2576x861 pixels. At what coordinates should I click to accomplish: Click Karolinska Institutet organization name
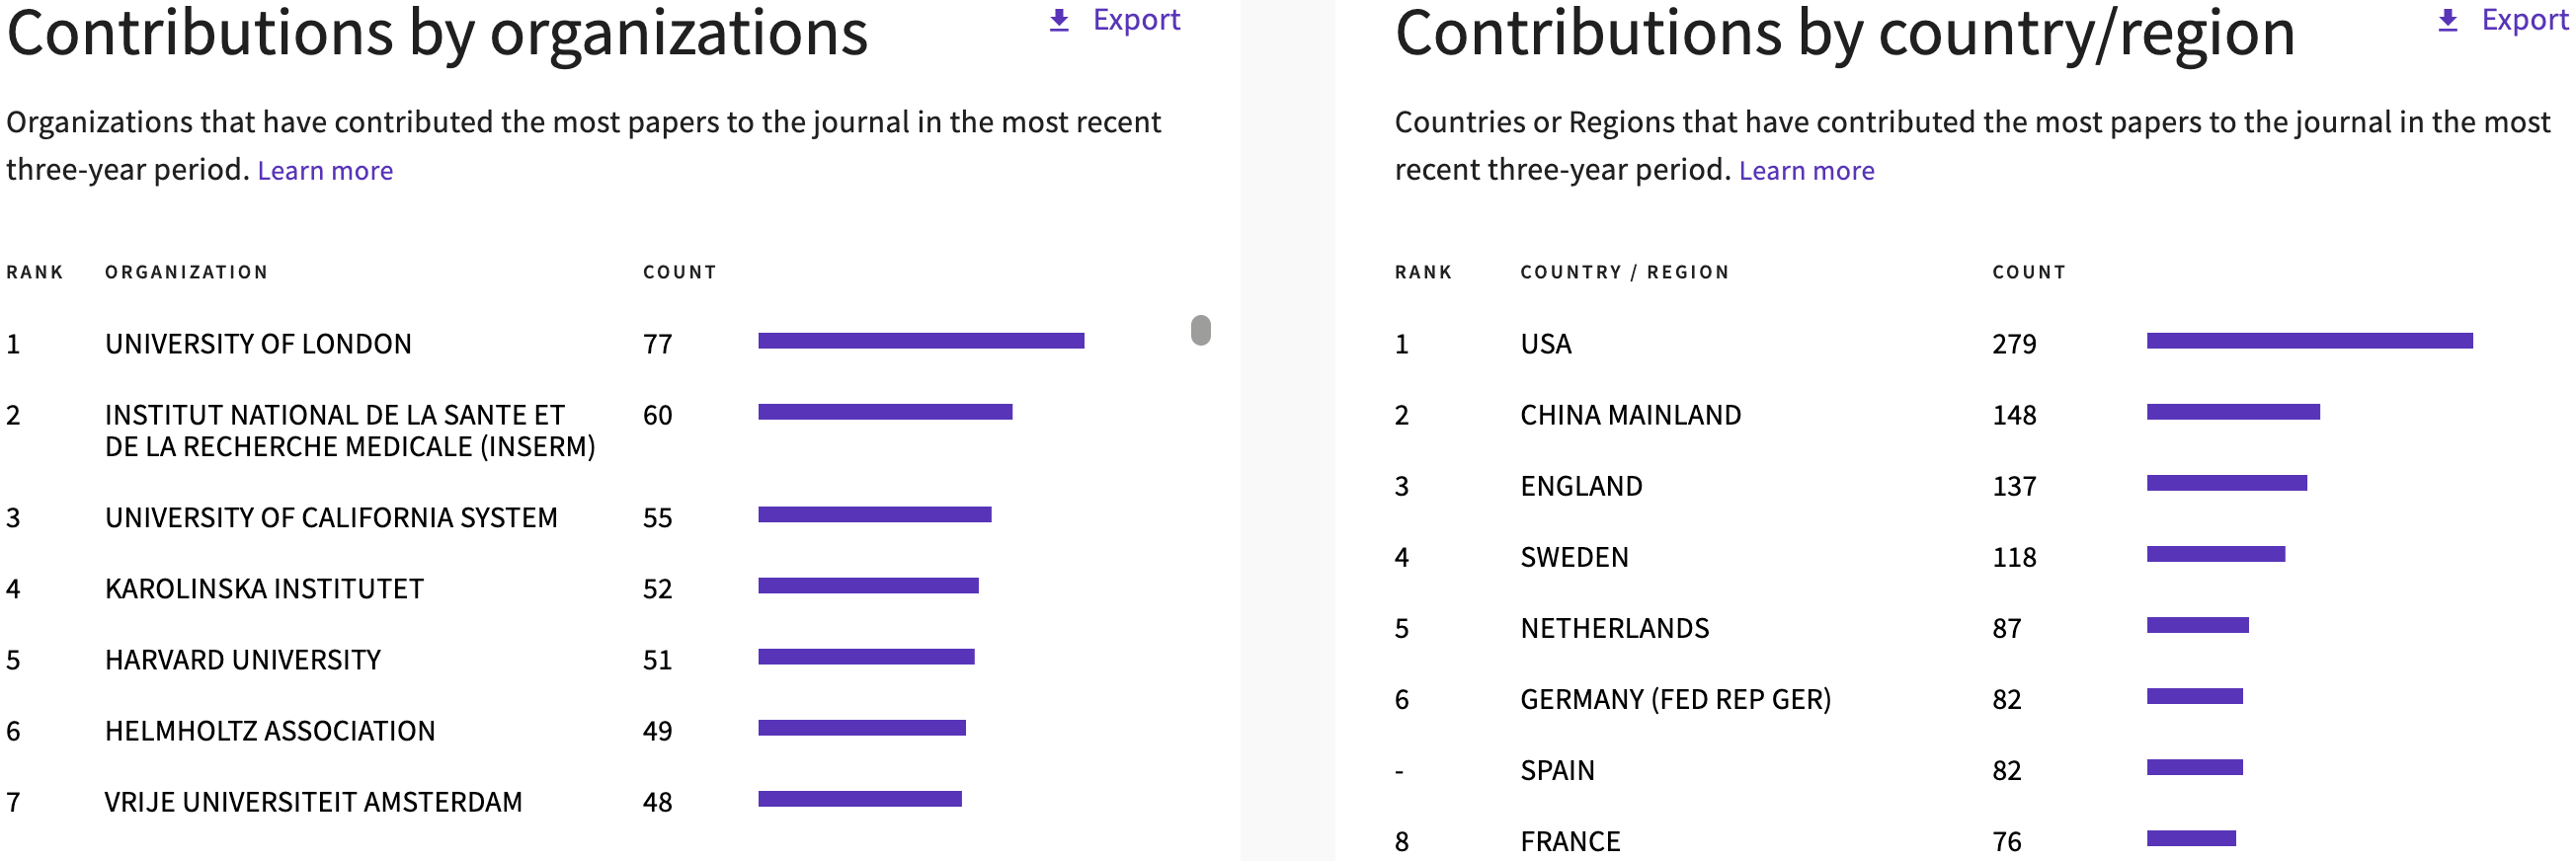[x=264, y=589]
